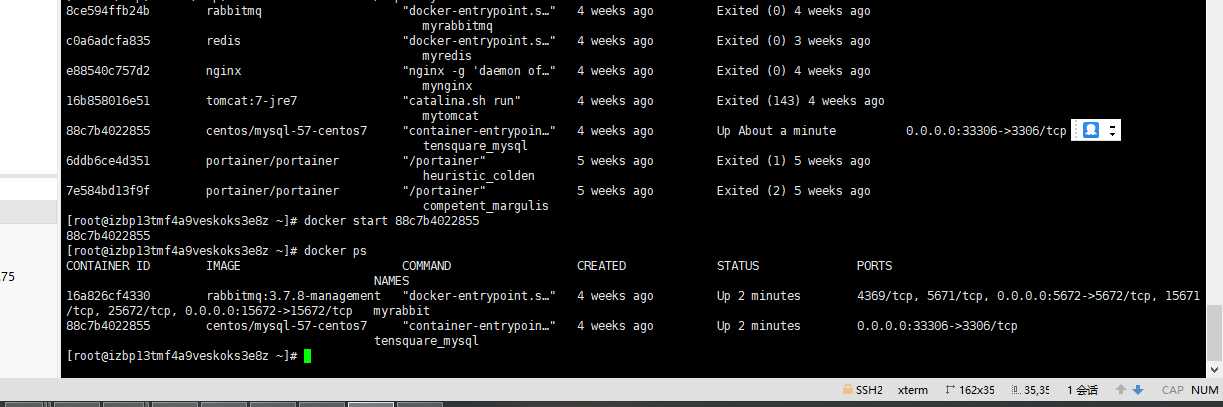Viewport: 1223px width, 407px height.
Task: Click the STATUS column header
Action: coord(738,266)
